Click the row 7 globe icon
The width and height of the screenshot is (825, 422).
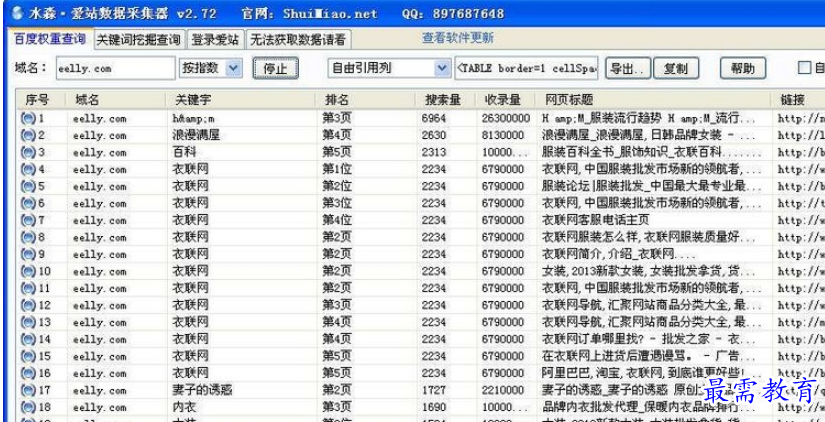28,220
